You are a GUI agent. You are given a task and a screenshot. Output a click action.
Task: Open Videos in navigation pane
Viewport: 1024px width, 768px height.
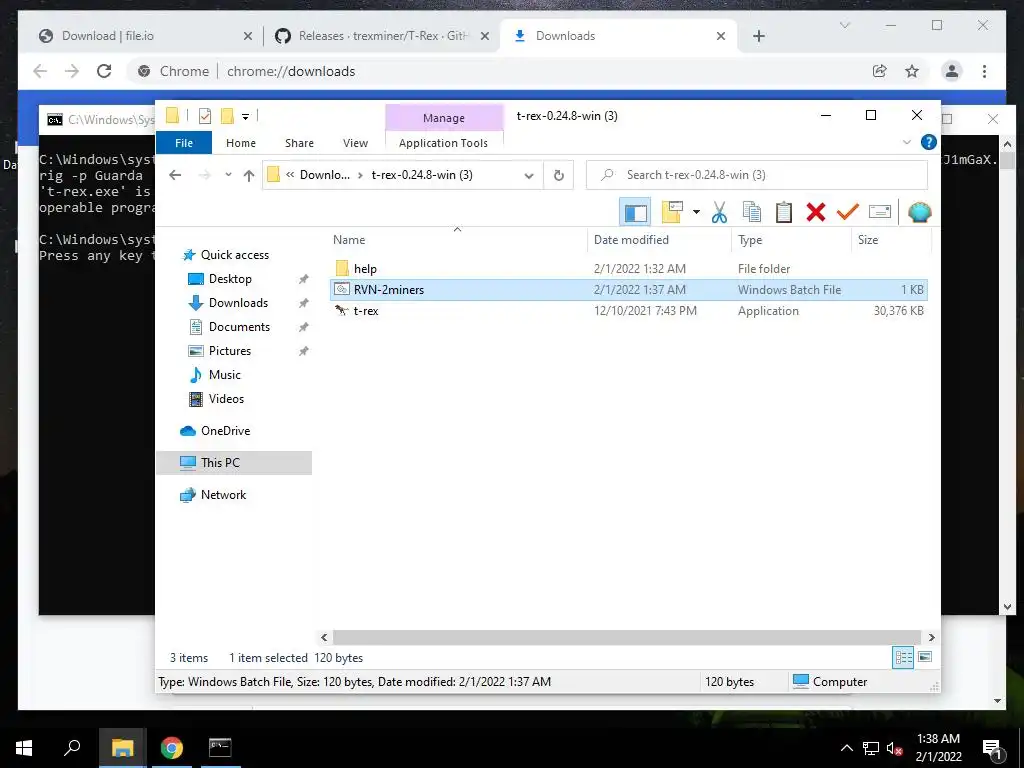pyautogui.click(x=226, y=399)
